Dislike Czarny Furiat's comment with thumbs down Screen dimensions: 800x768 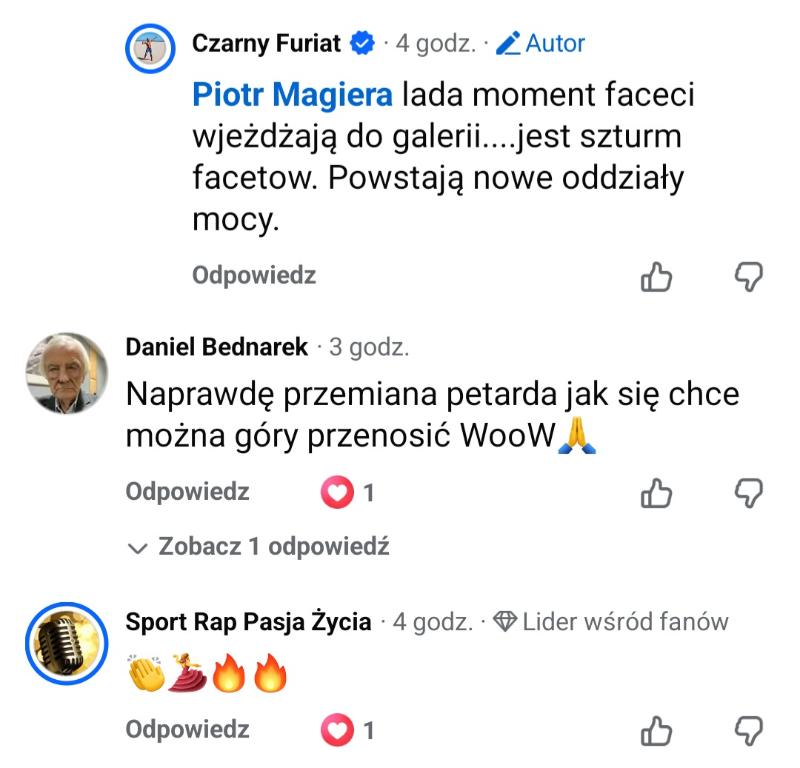click(749, 276)
